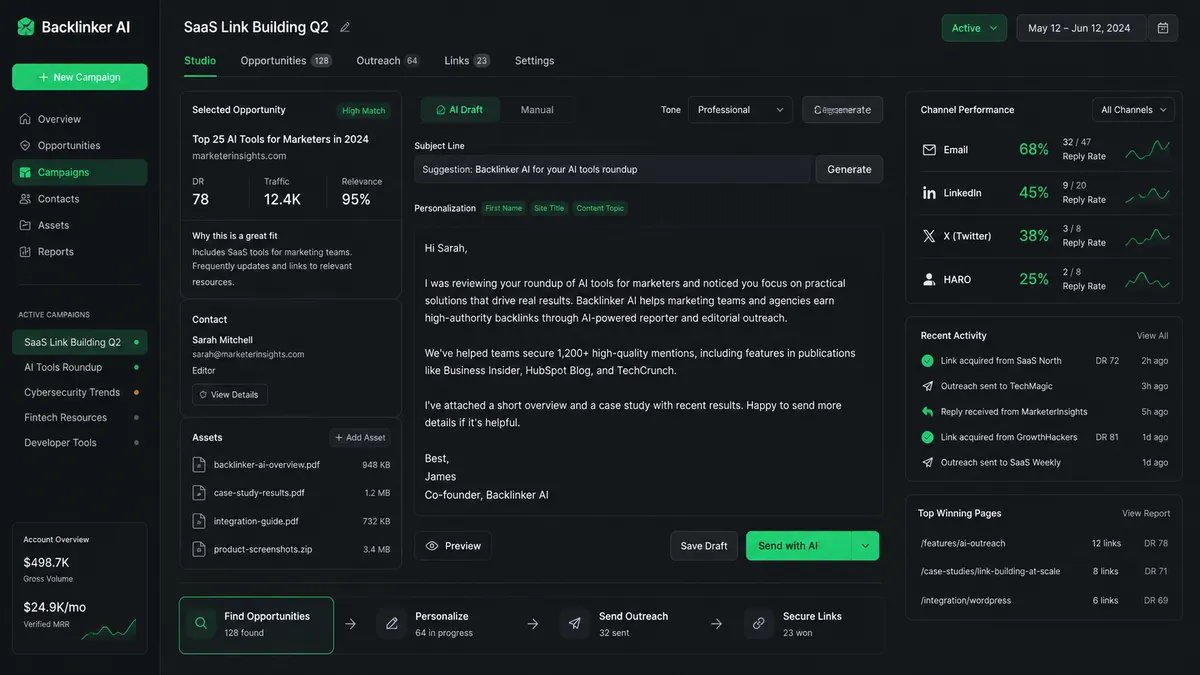
Task: Click reply arrow icon for MarketerInsights activity
Action: coord(927,412)
